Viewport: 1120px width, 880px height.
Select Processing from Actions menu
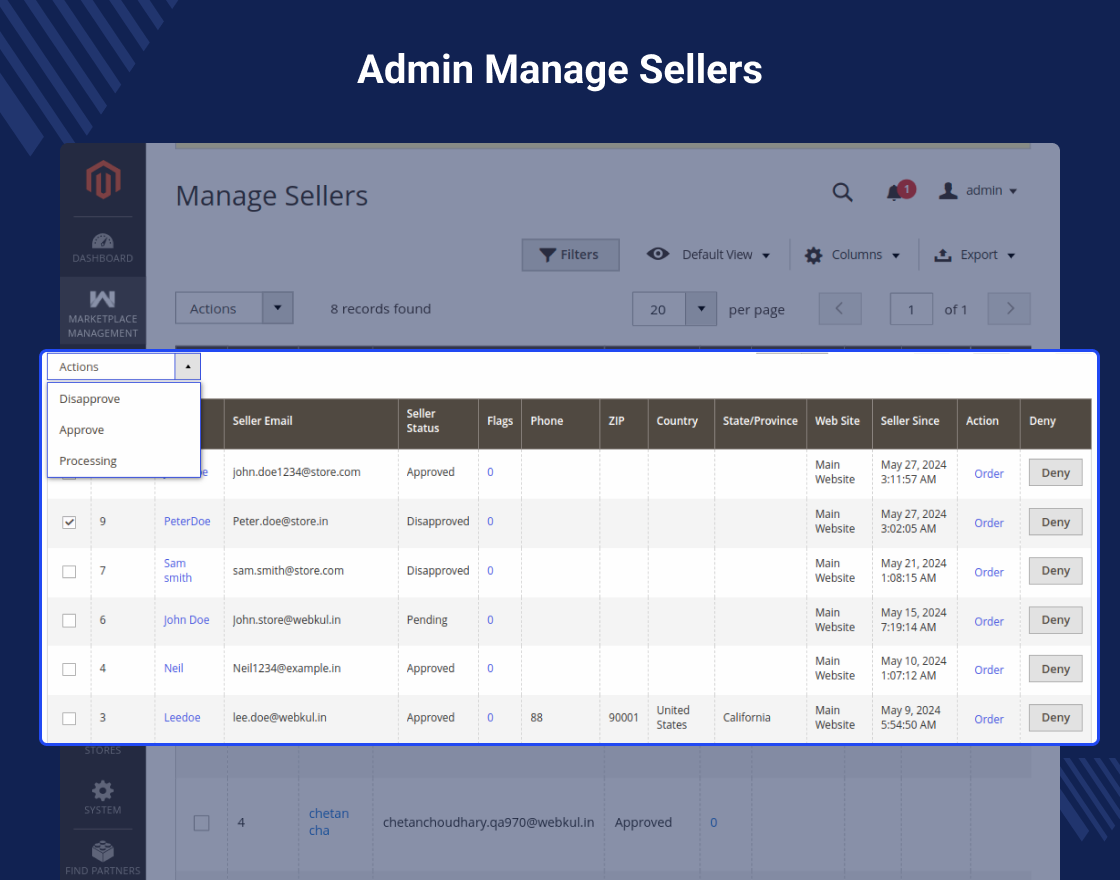click(124, 461)
